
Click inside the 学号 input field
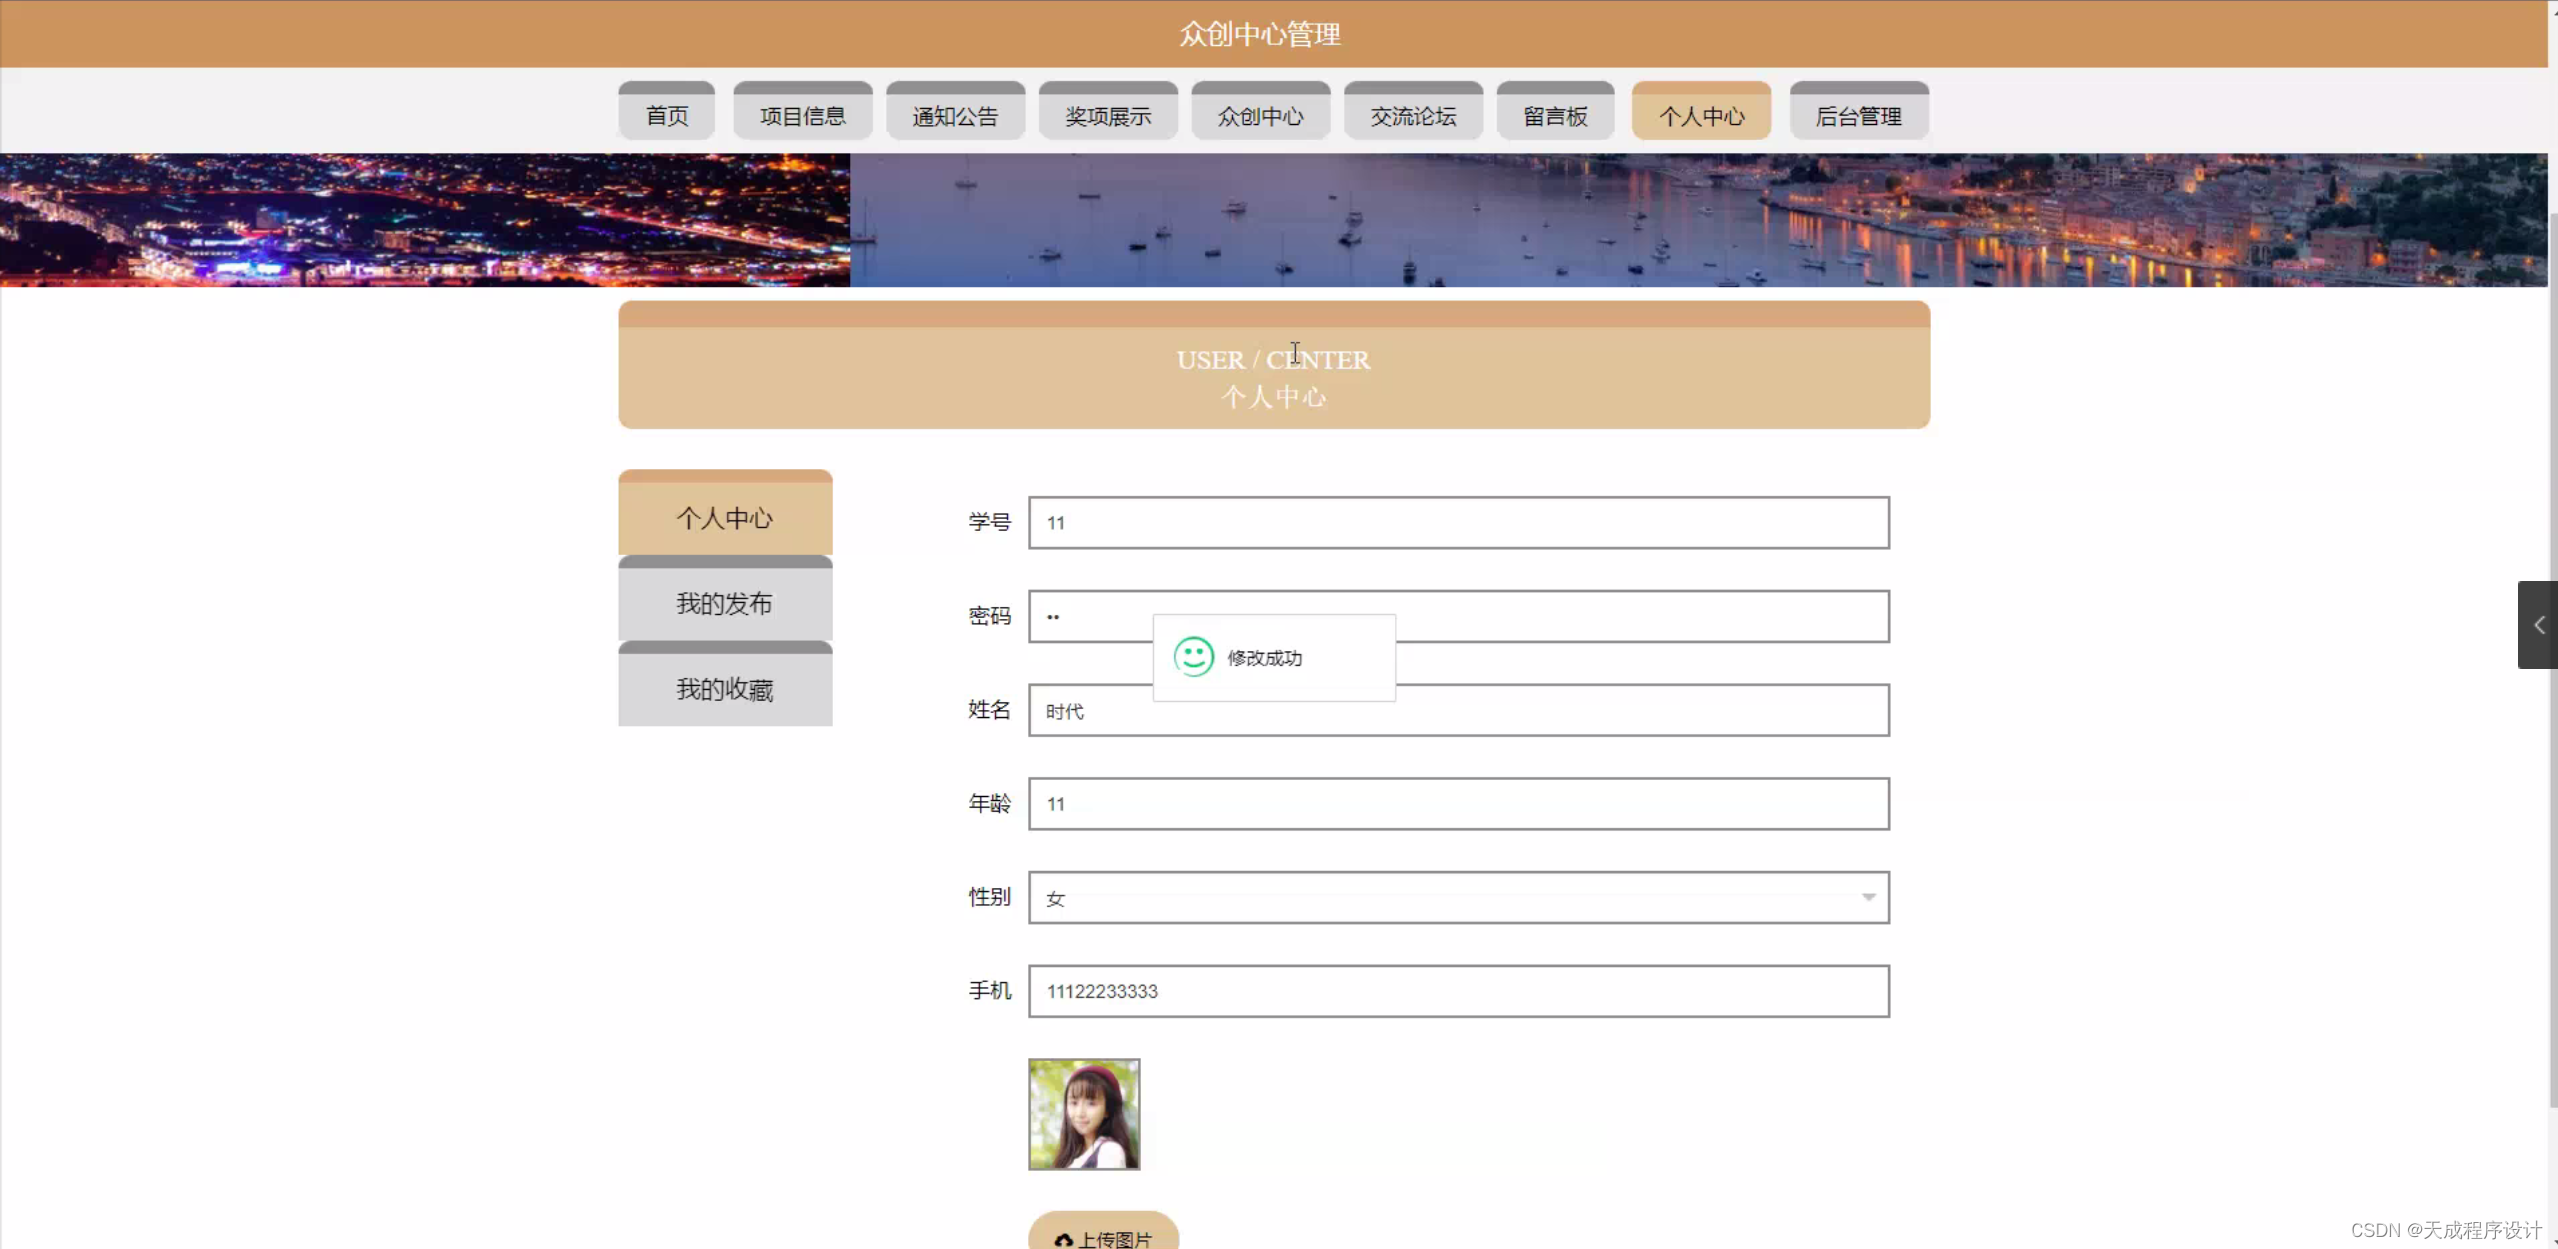[1456, 521]
